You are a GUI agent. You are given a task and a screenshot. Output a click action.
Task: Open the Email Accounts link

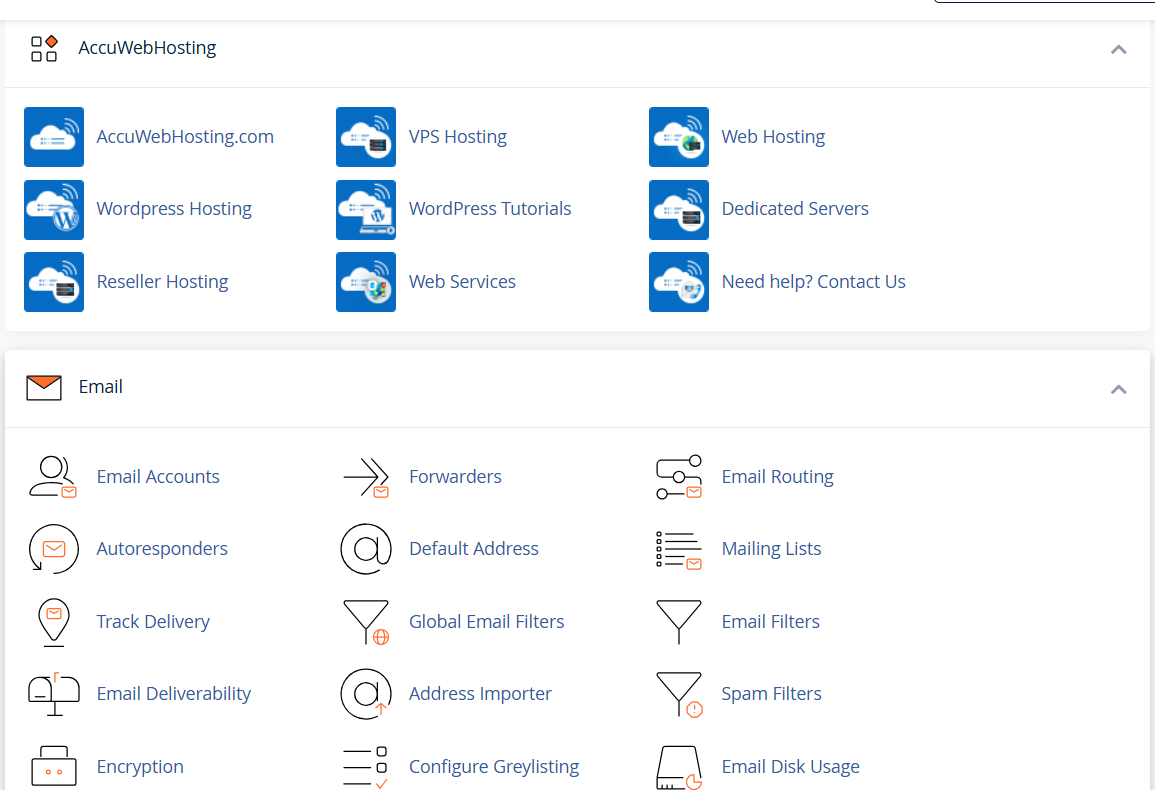click(158, 477)
